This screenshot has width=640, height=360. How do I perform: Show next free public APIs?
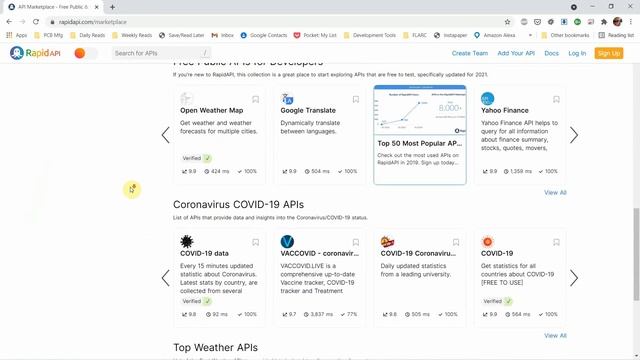[x=574, y=135]
